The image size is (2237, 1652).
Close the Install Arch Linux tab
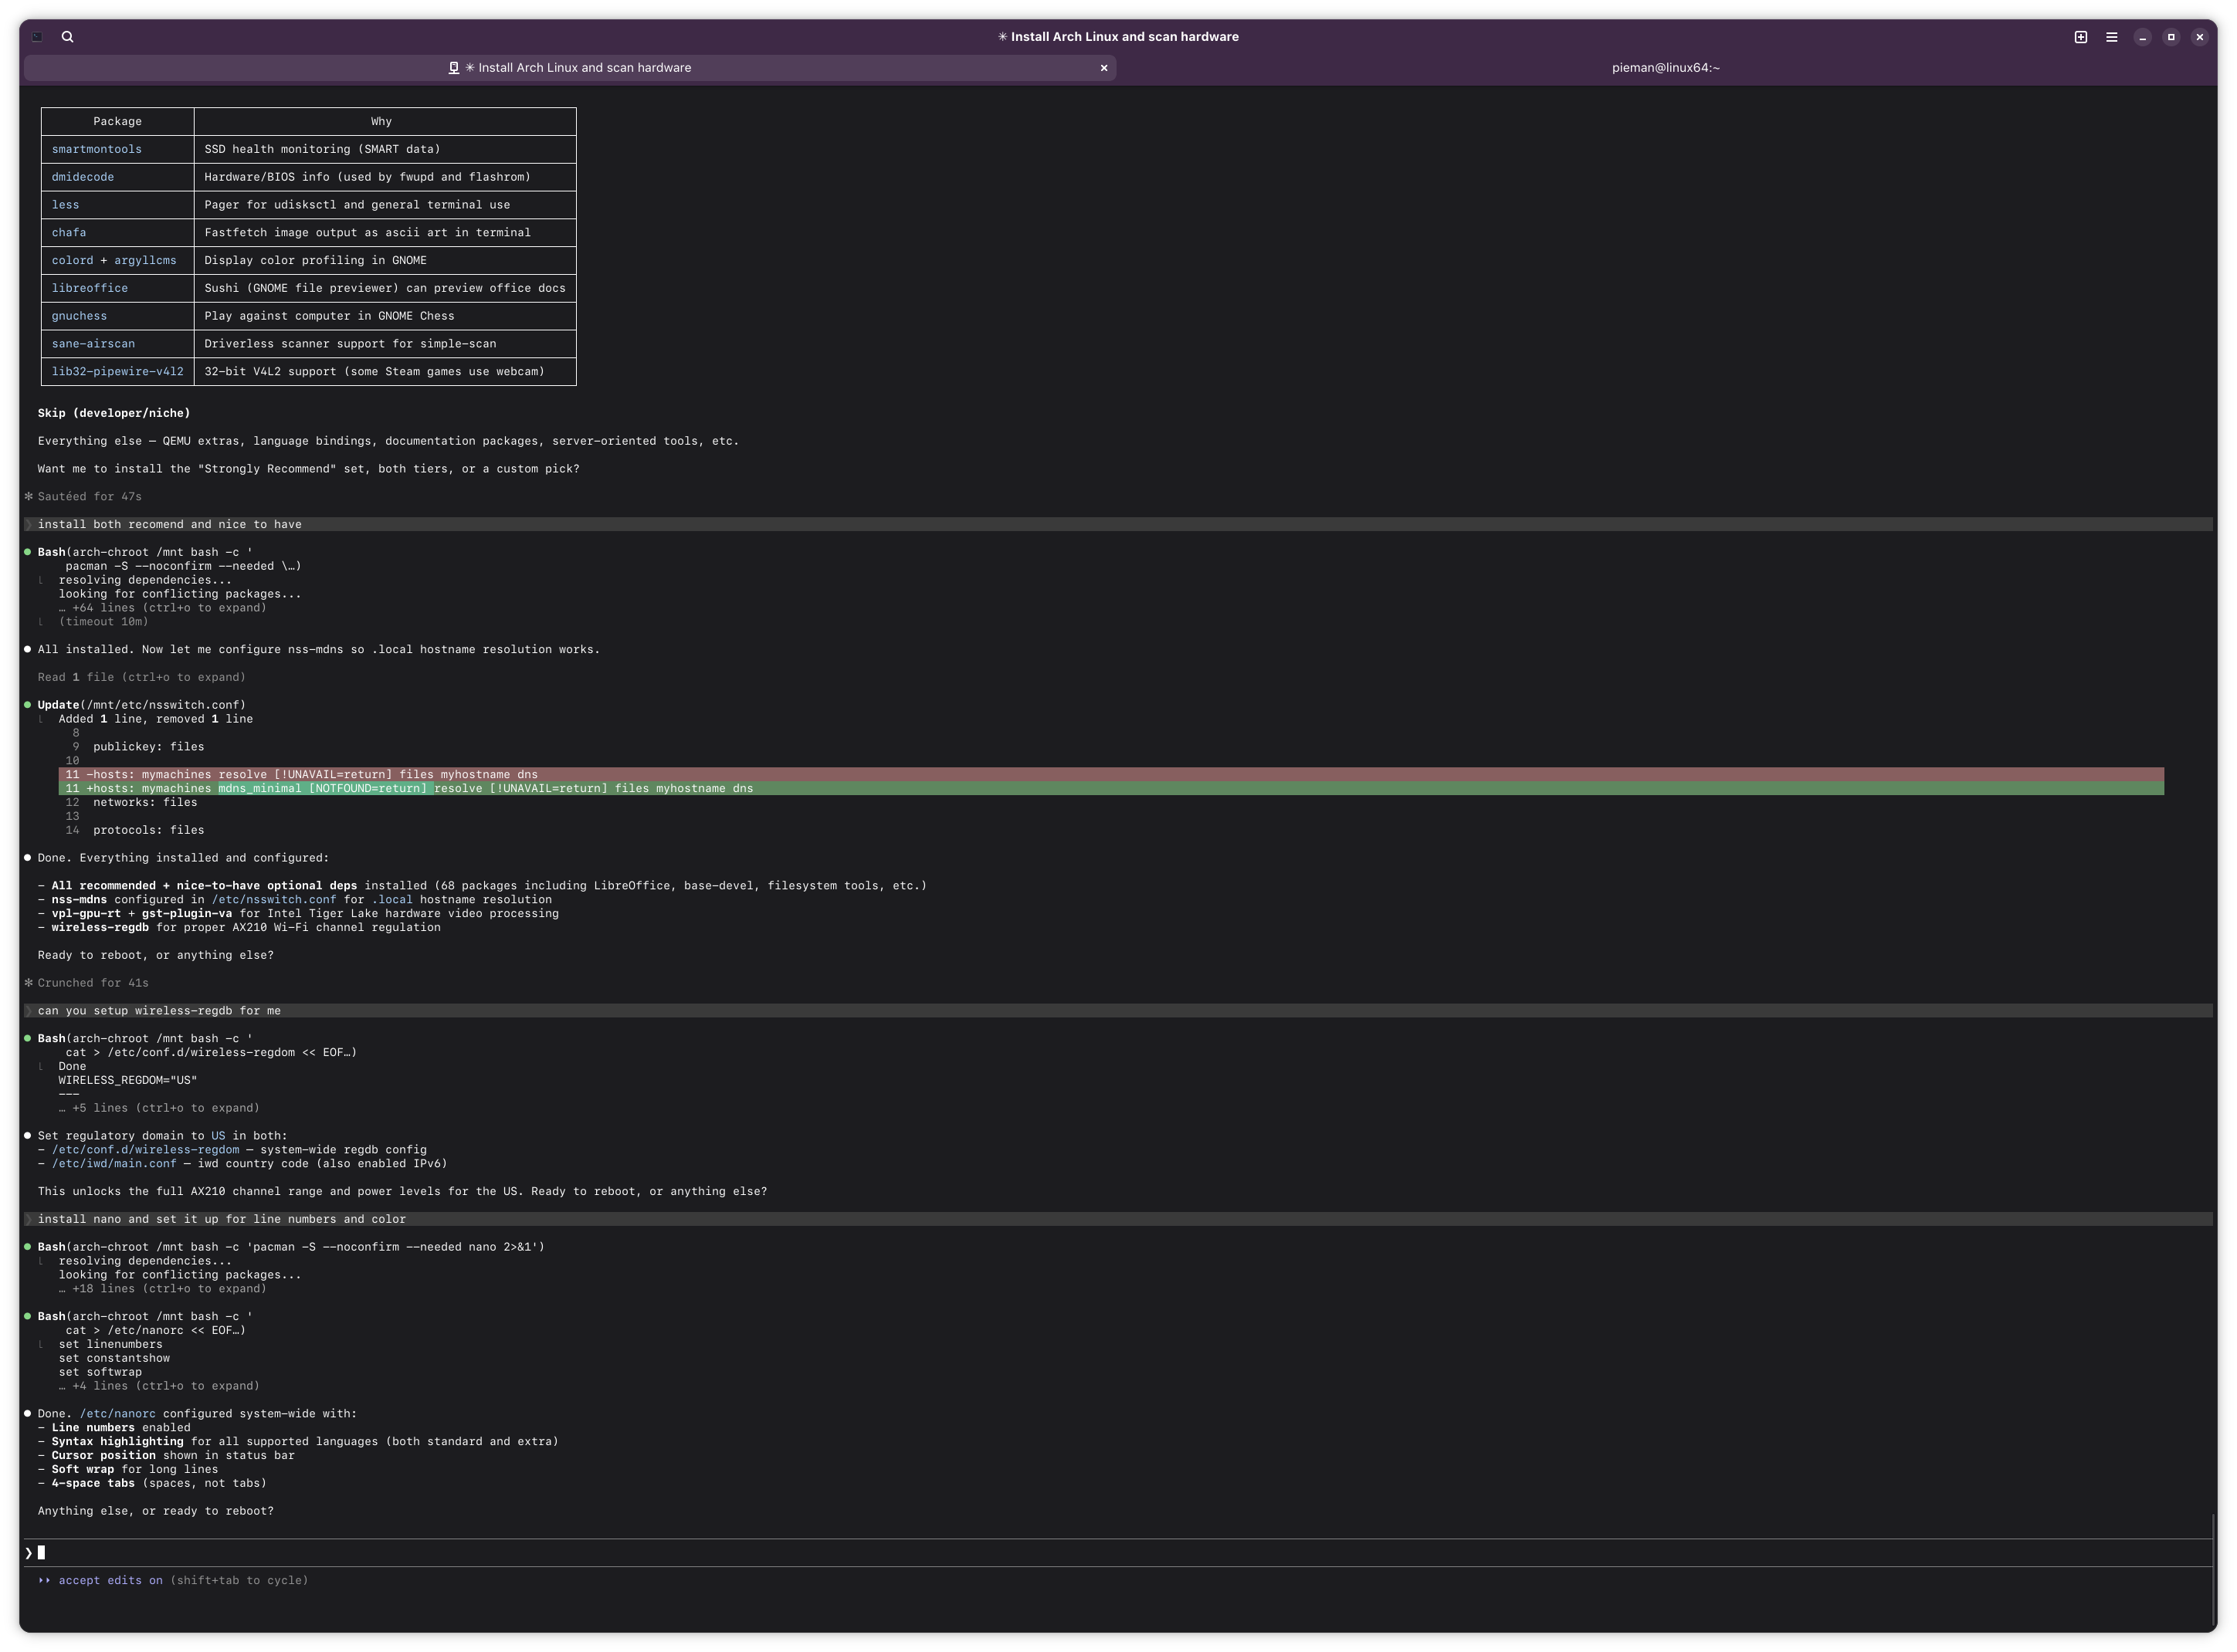coord(1103,68)
